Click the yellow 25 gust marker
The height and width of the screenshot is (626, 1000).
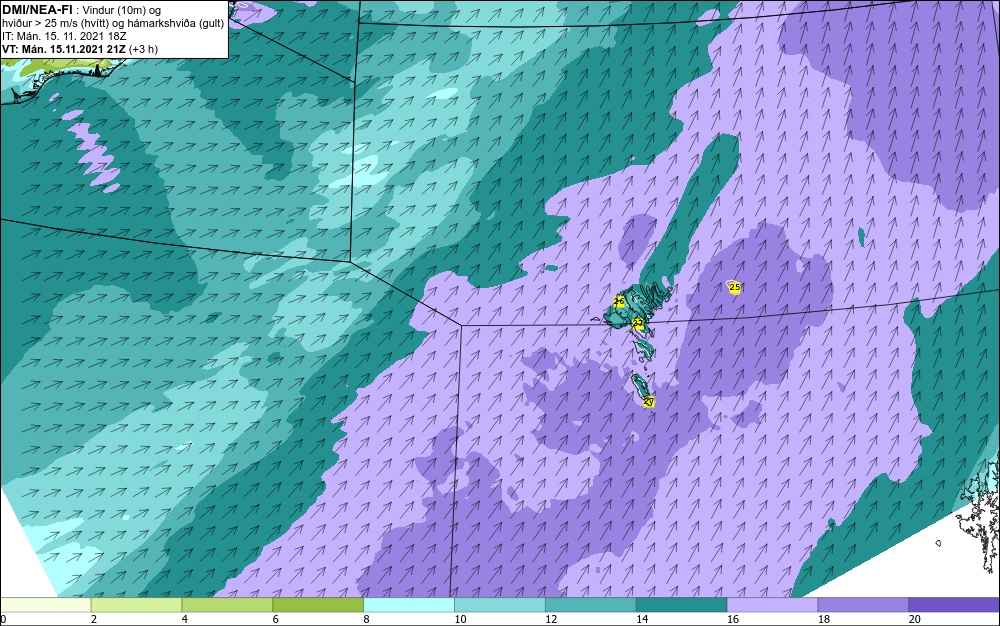[x=735, y=288]
